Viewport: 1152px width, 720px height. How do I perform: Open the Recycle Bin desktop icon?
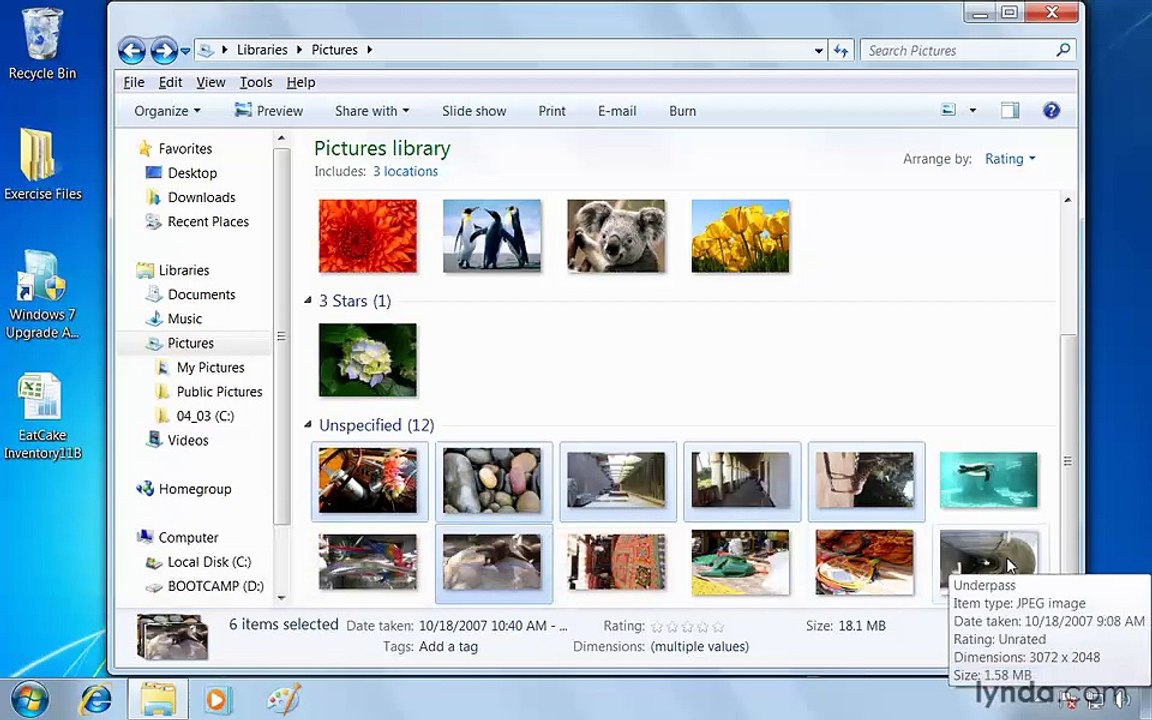coord(42,44)
